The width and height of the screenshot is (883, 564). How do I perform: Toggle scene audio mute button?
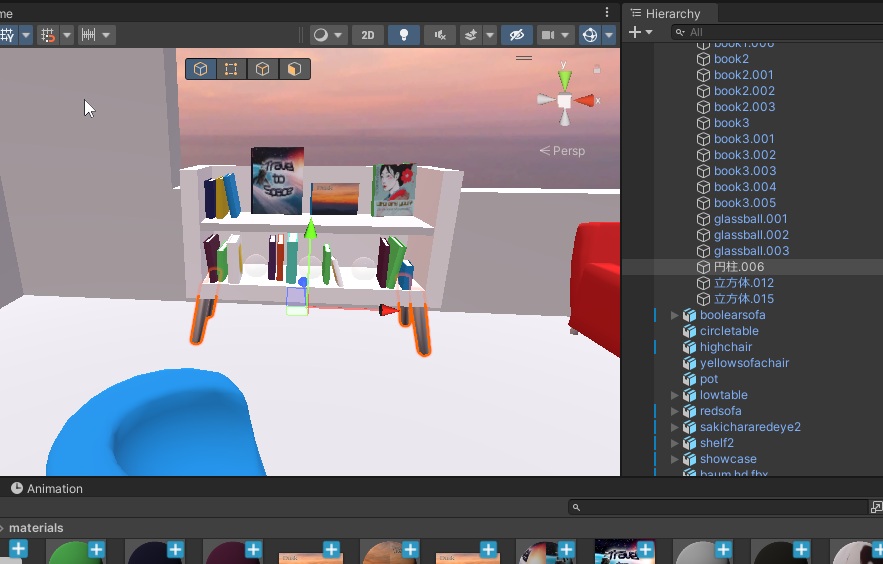point(439,35)
